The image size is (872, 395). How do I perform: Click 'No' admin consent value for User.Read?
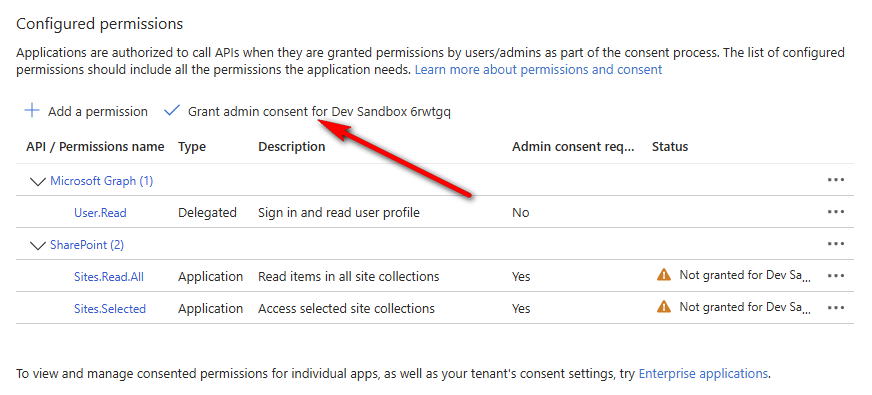[x=521, y=213]
